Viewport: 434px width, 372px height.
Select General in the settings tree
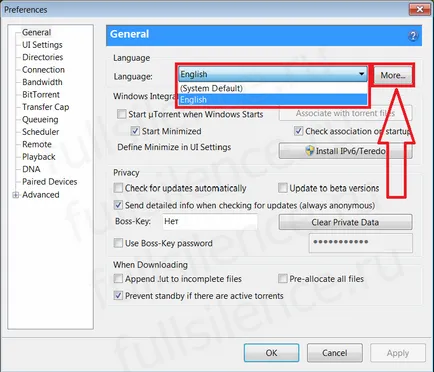click(36, 32)
